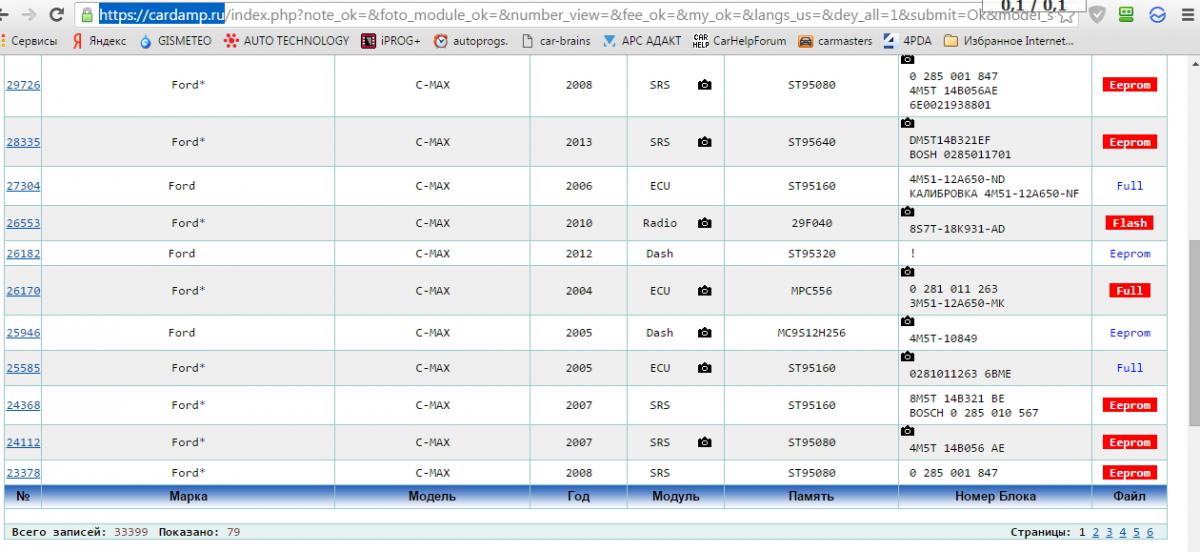The image size is (1200, 552).
Task: Download Full file for row 25585
Action: point(1130,368)
